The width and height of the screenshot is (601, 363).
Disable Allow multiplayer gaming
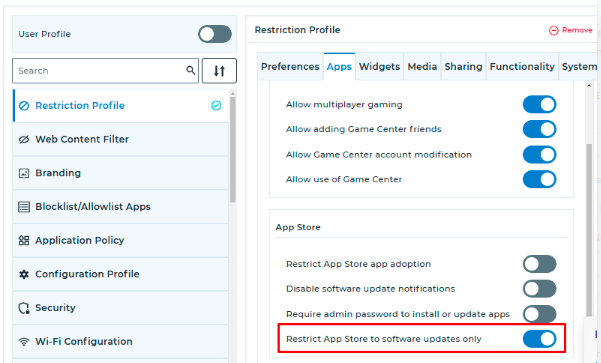pos(539,104)
